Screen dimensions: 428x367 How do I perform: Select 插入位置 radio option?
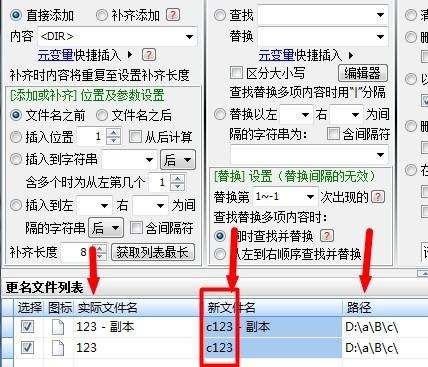(16, 137)
